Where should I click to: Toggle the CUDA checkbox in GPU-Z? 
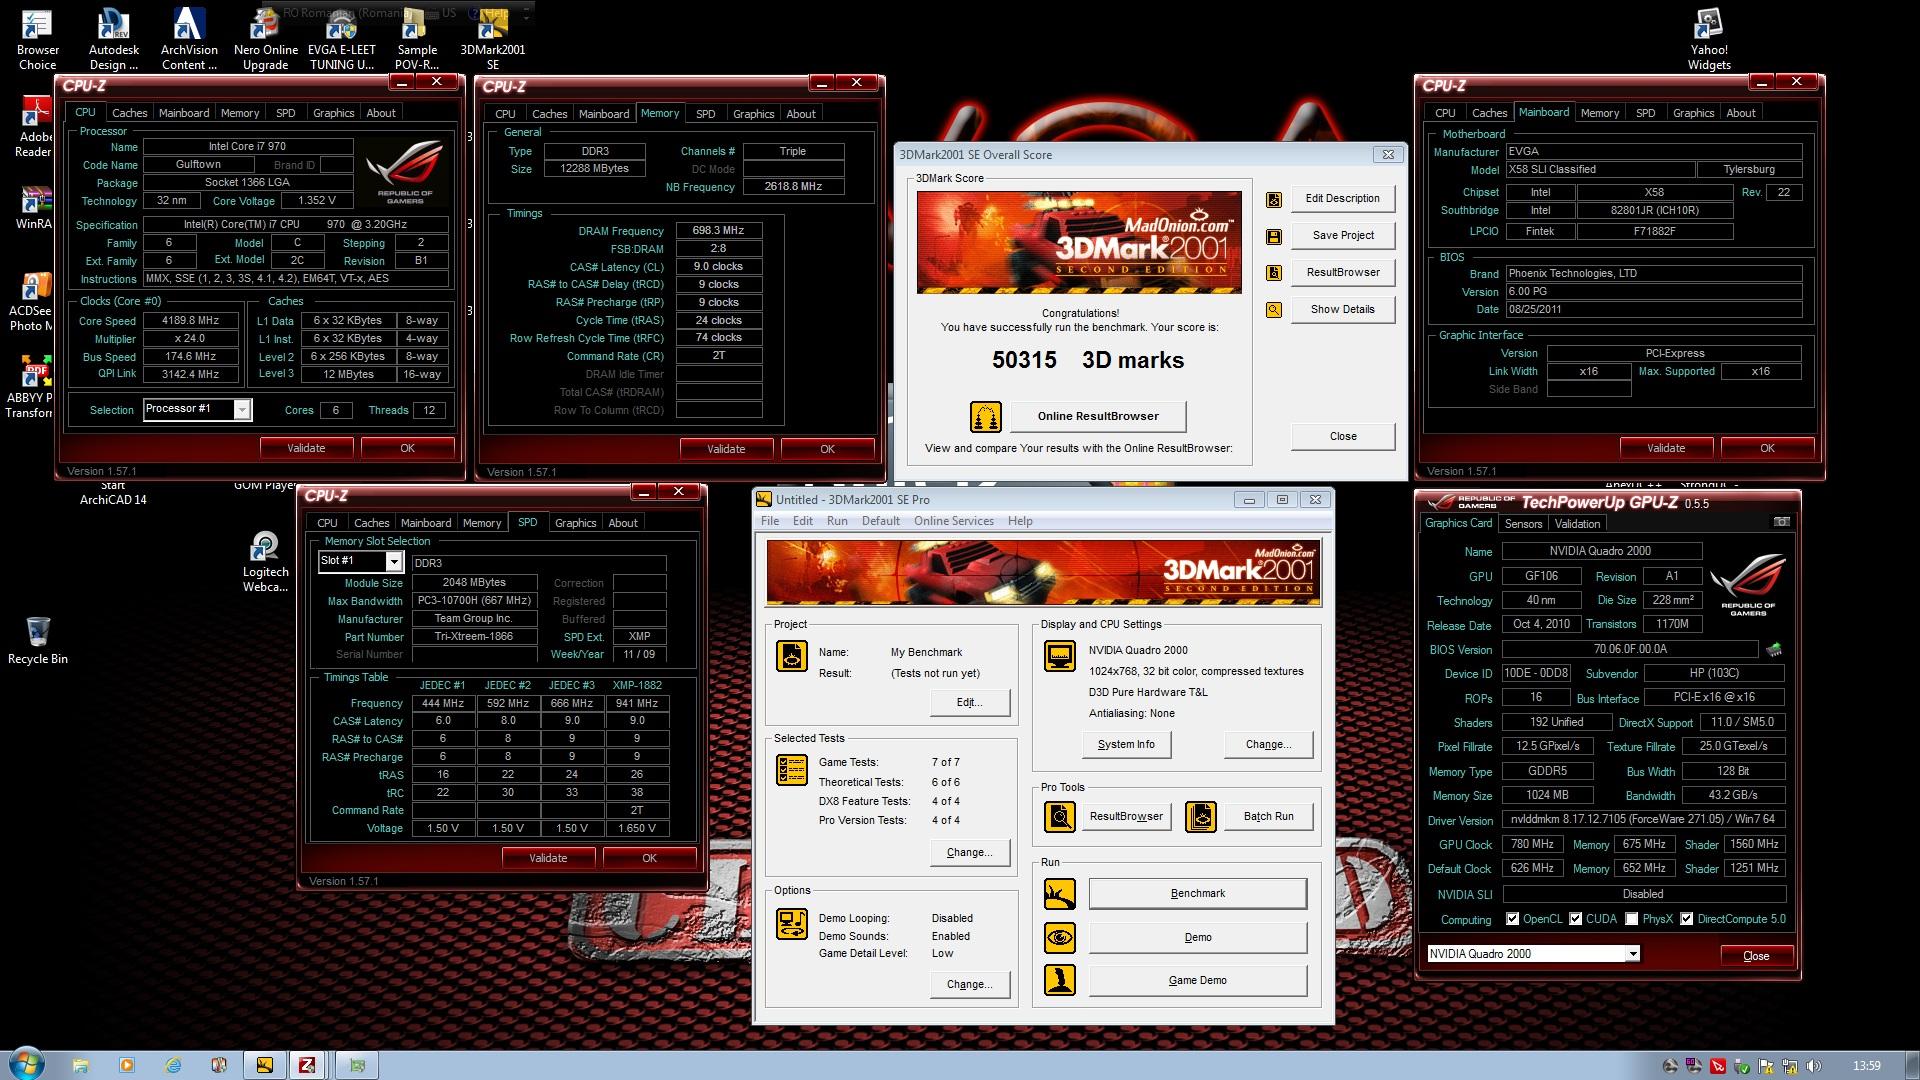pos(1576,919)
